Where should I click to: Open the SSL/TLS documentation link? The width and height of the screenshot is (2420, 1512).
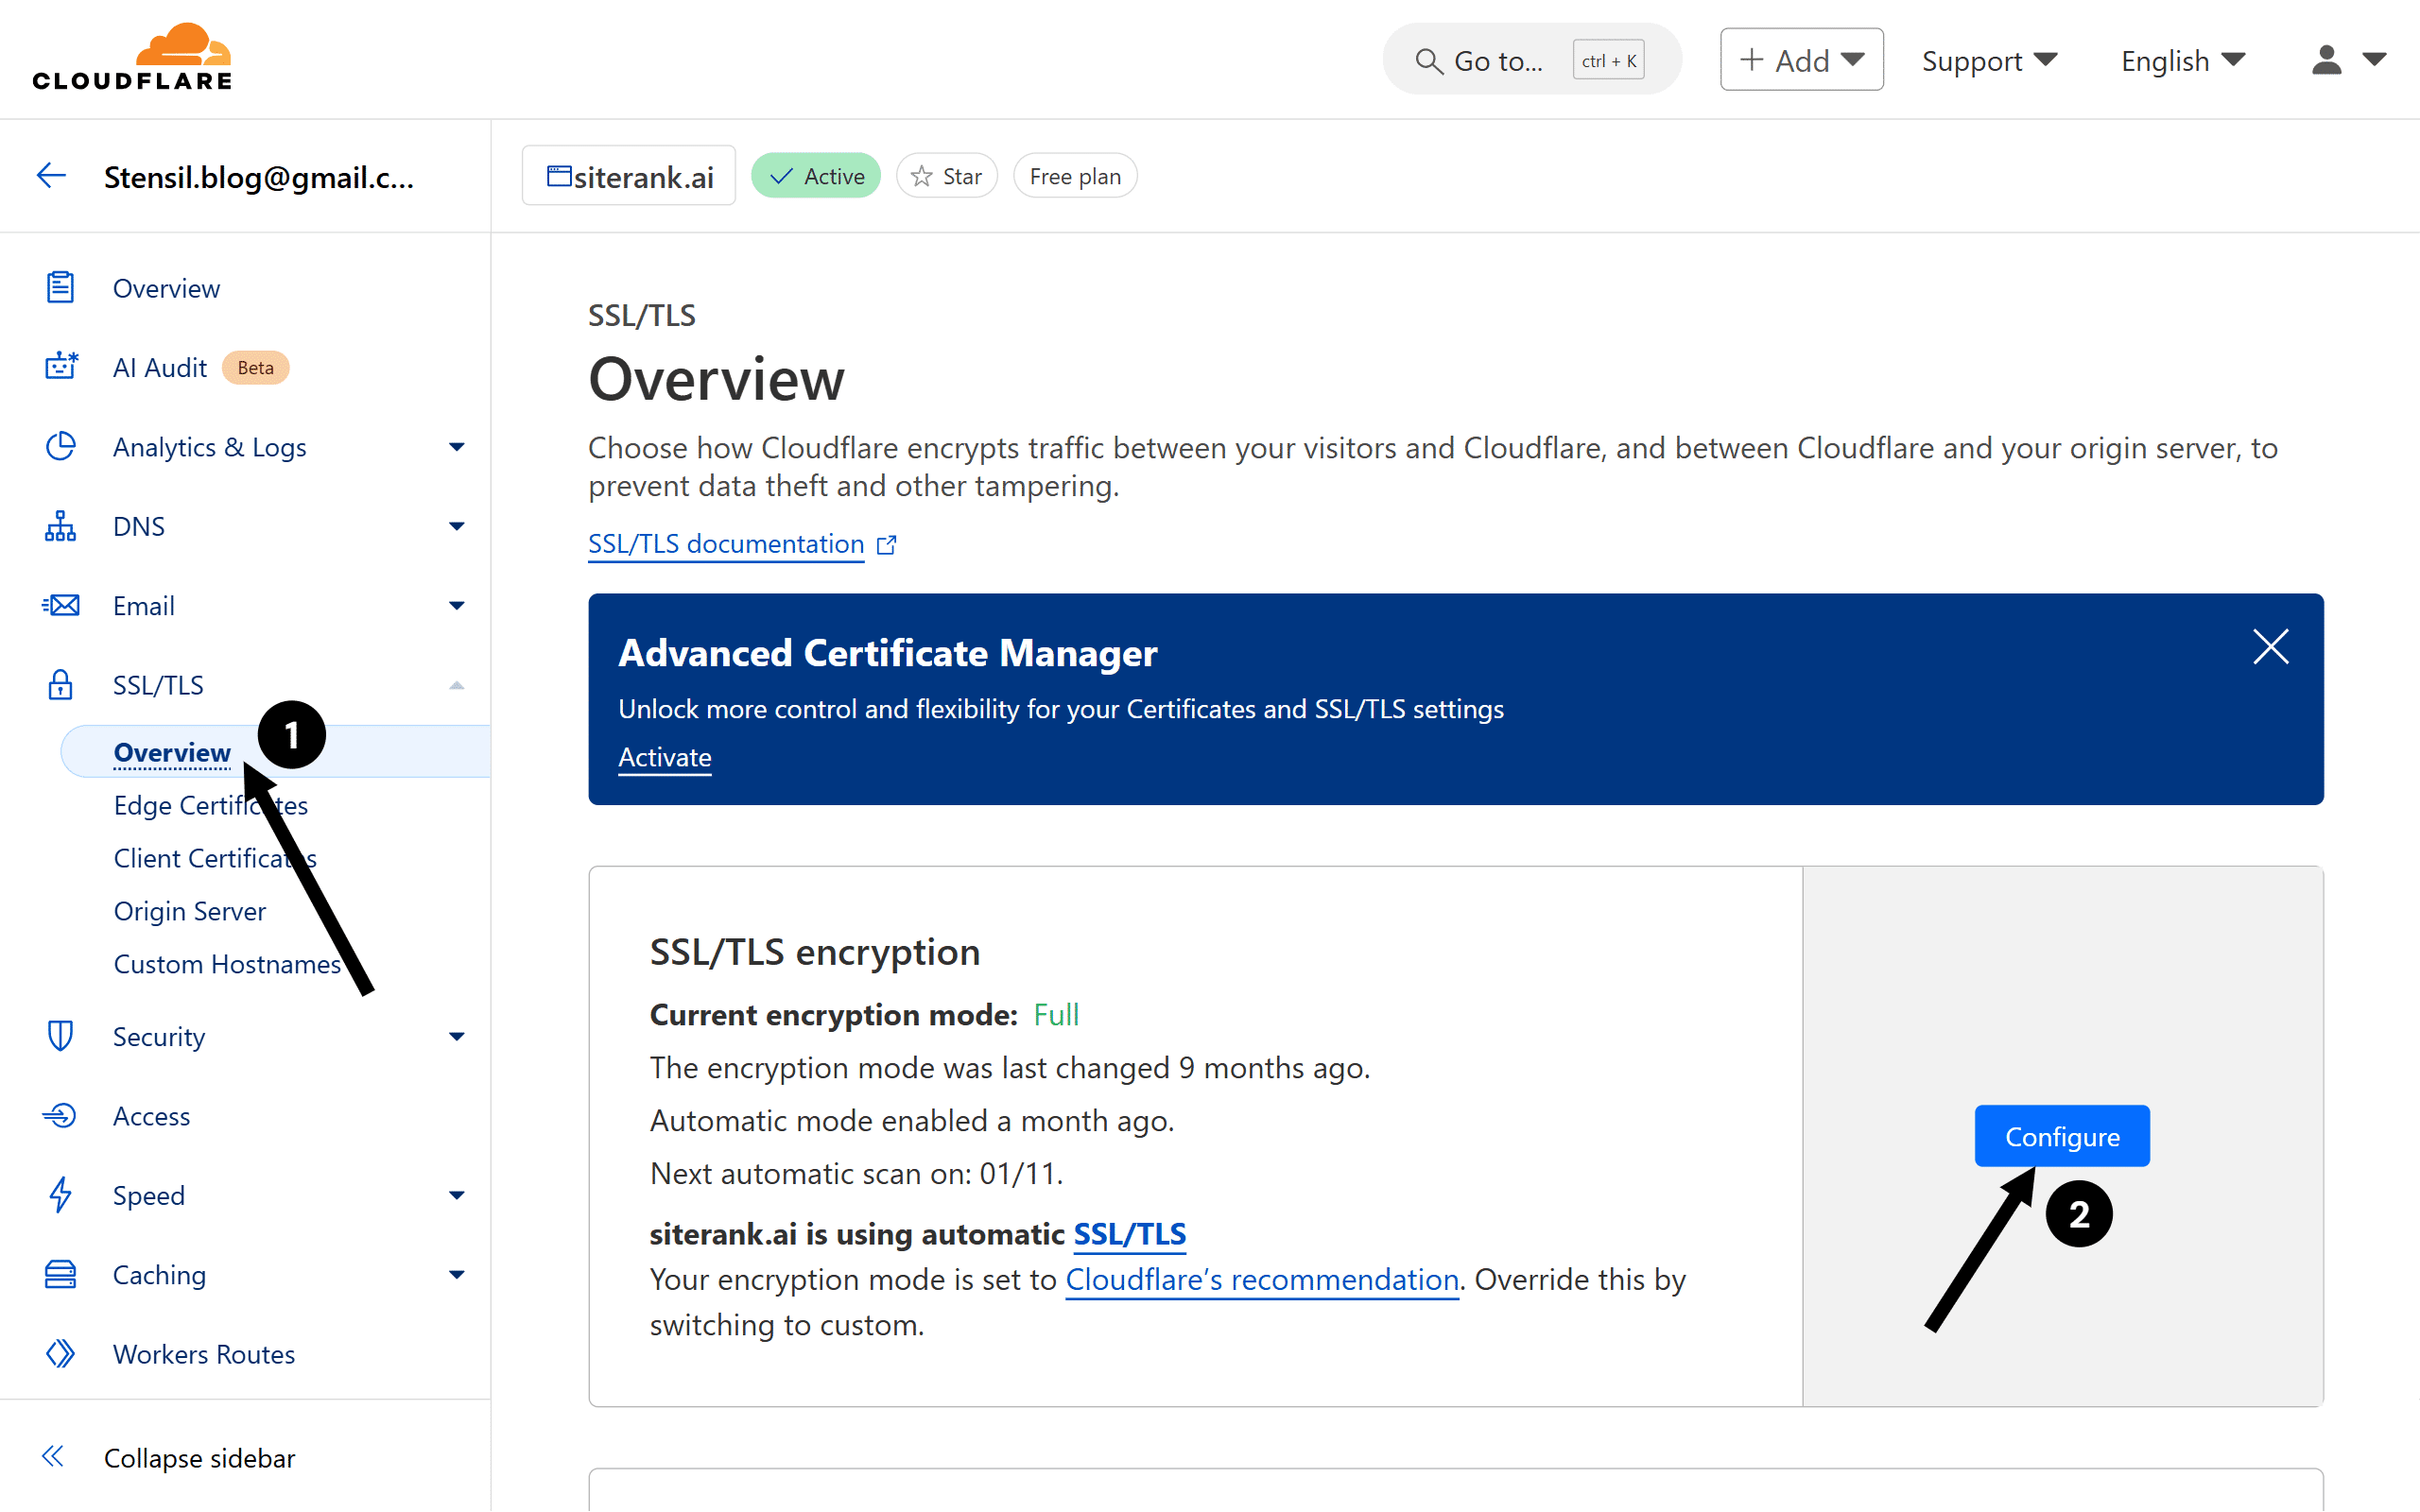click(x=726, y=544)
